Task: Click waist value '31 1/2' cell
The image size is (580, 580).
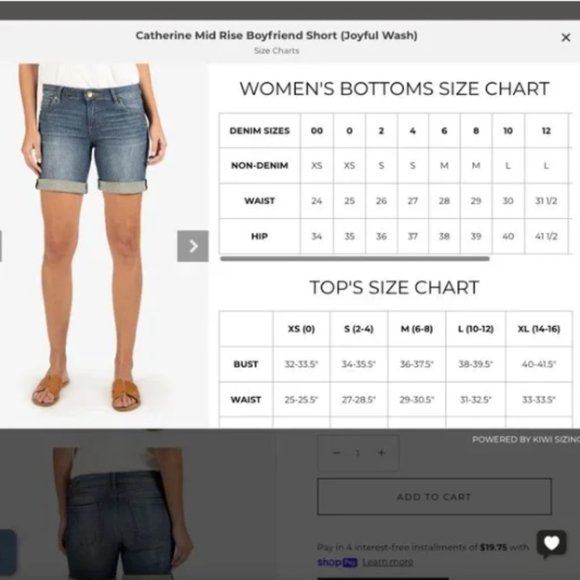Action: (546, 201)
